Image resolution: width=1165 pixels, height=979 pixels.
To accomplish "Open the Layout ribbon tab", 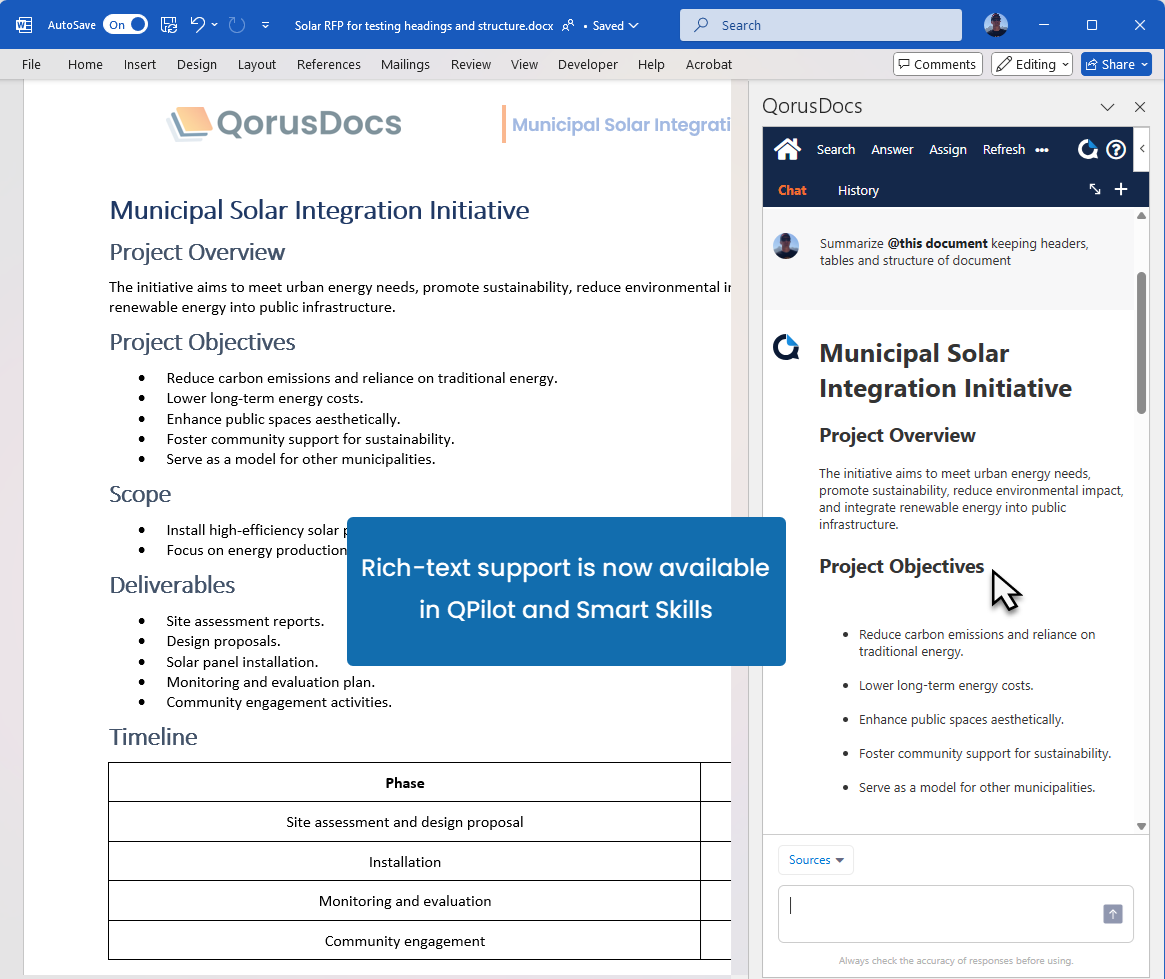I will (x=257, y=65).
